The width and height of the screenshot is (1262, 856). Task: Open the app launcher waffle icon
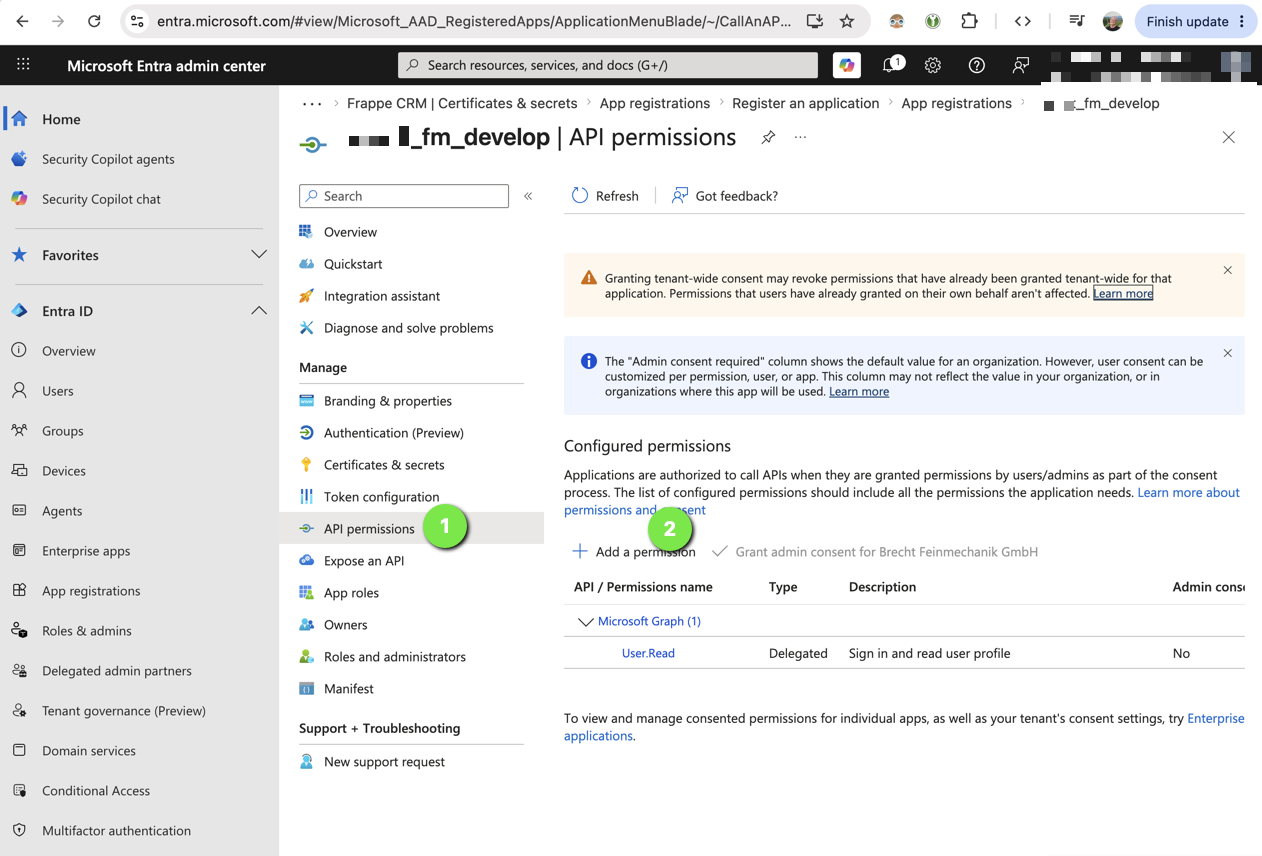(23, 64)
